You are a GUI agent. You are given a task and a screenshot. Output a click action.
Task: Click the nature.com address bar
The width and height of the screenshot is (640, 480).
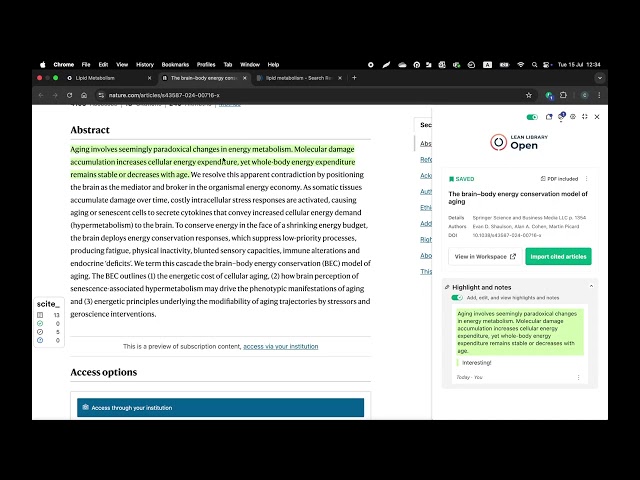[x=314, y=95]
